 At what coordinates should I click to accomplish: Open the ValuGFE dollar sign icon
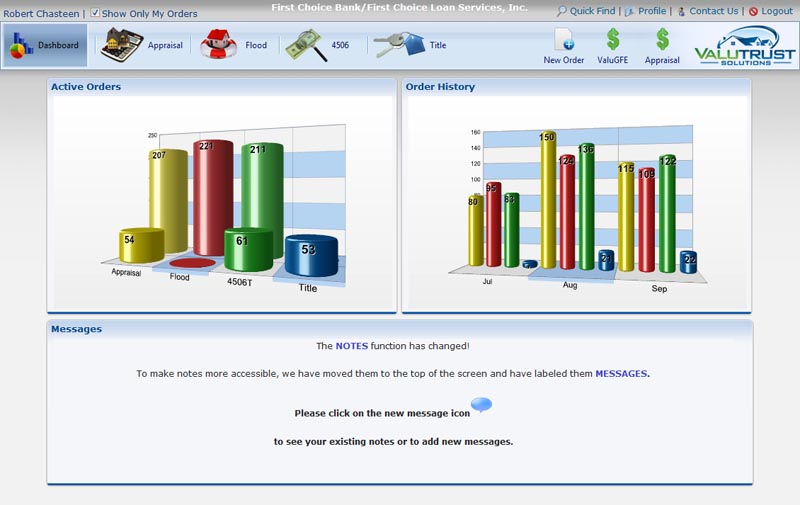(613, 40)
